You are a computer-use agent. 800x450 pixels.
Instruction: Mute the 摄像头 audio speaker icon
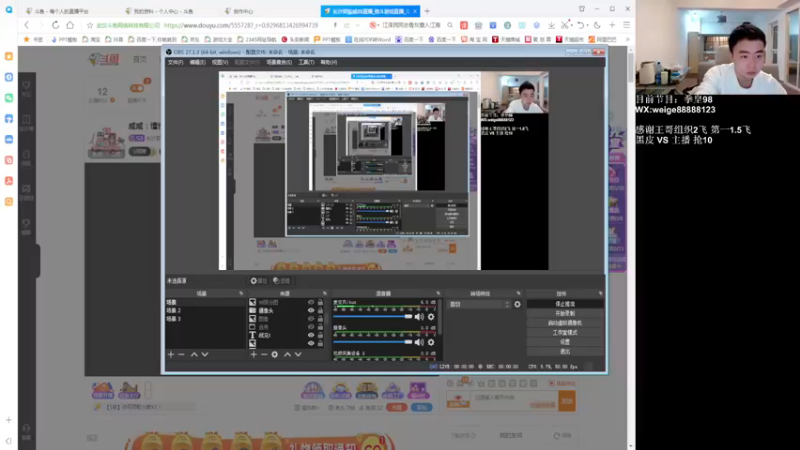(419, 342)
